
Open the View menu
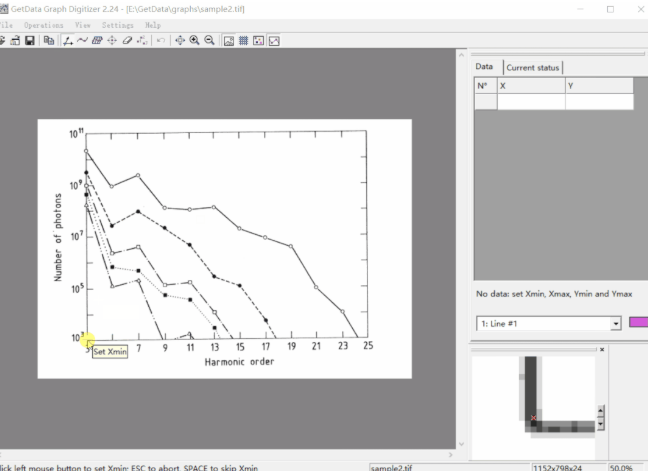click(x=82, y=24)
